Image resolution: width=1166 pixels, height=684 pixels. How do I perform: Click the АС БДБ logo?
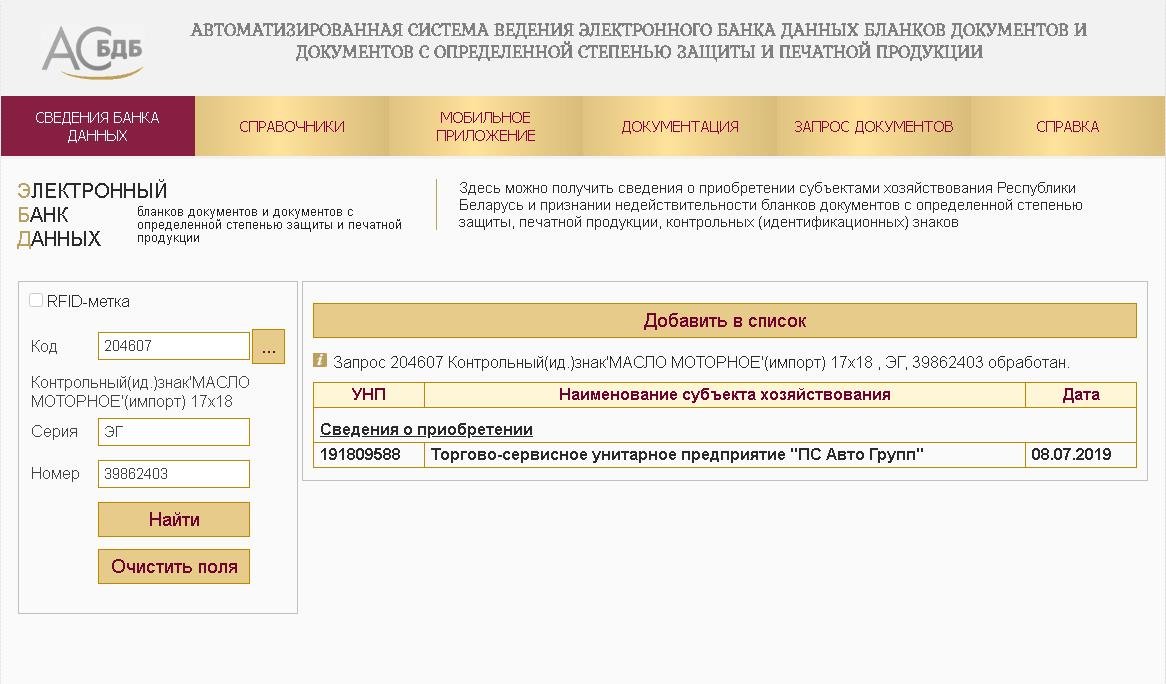(92, 51)
